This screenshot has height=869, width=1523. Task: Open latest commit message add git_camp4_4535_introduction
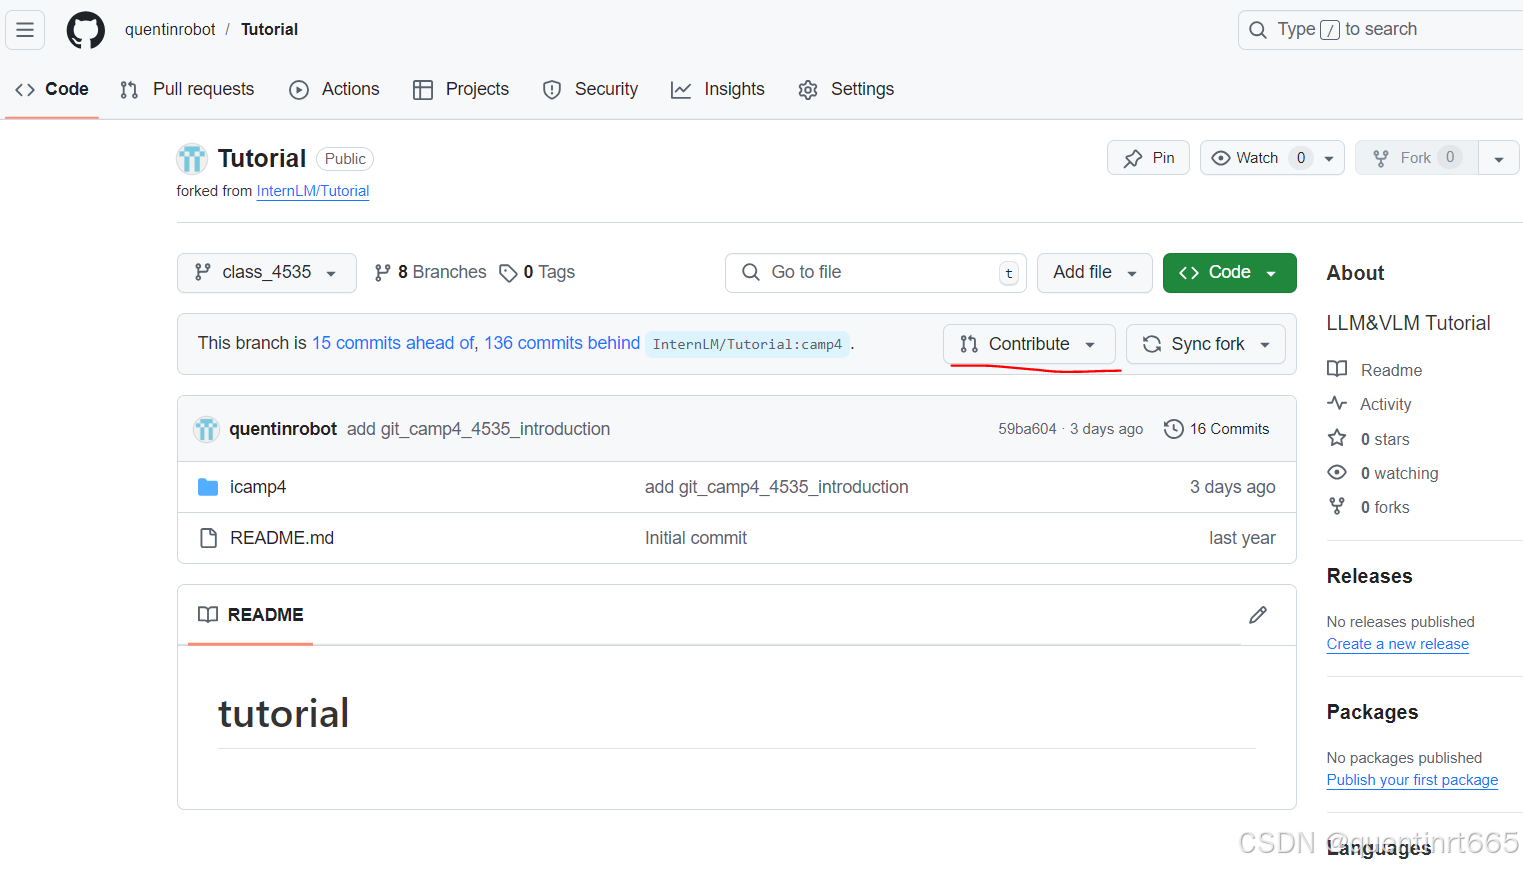(x=478, y=429)
